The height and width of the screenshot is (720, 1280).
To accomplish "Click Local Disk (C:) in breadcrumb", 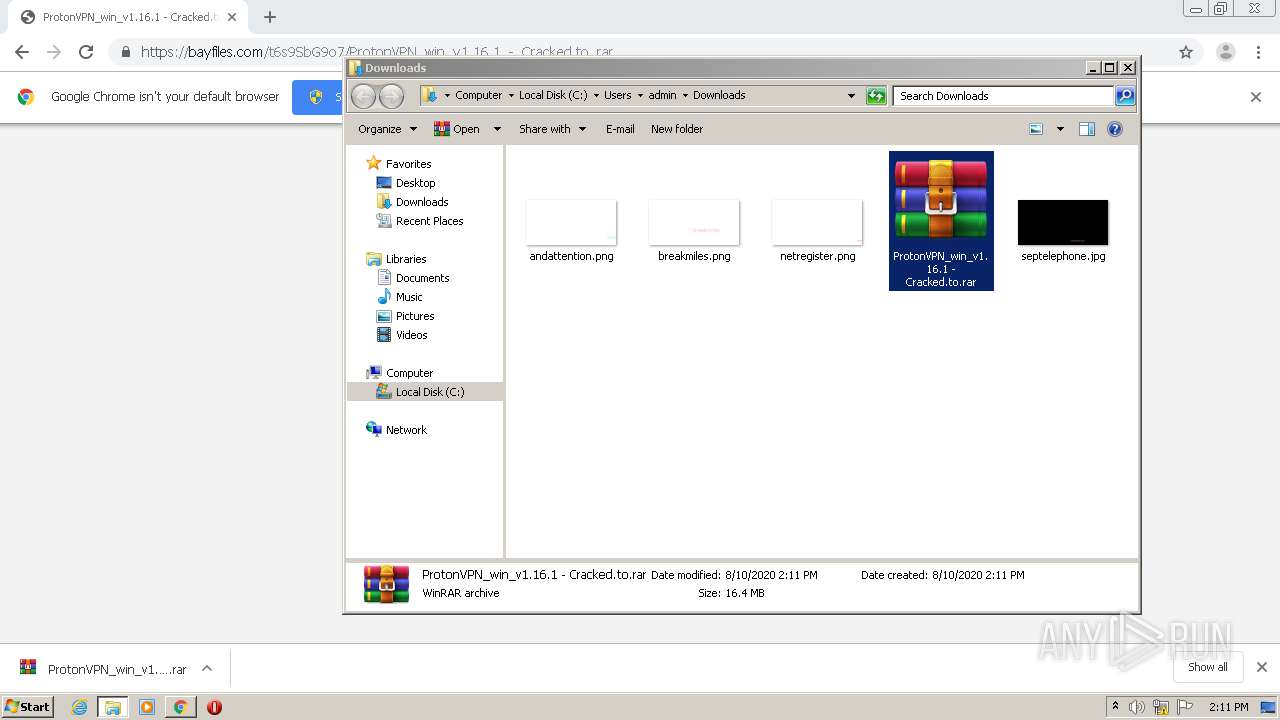I will [553, 96].
